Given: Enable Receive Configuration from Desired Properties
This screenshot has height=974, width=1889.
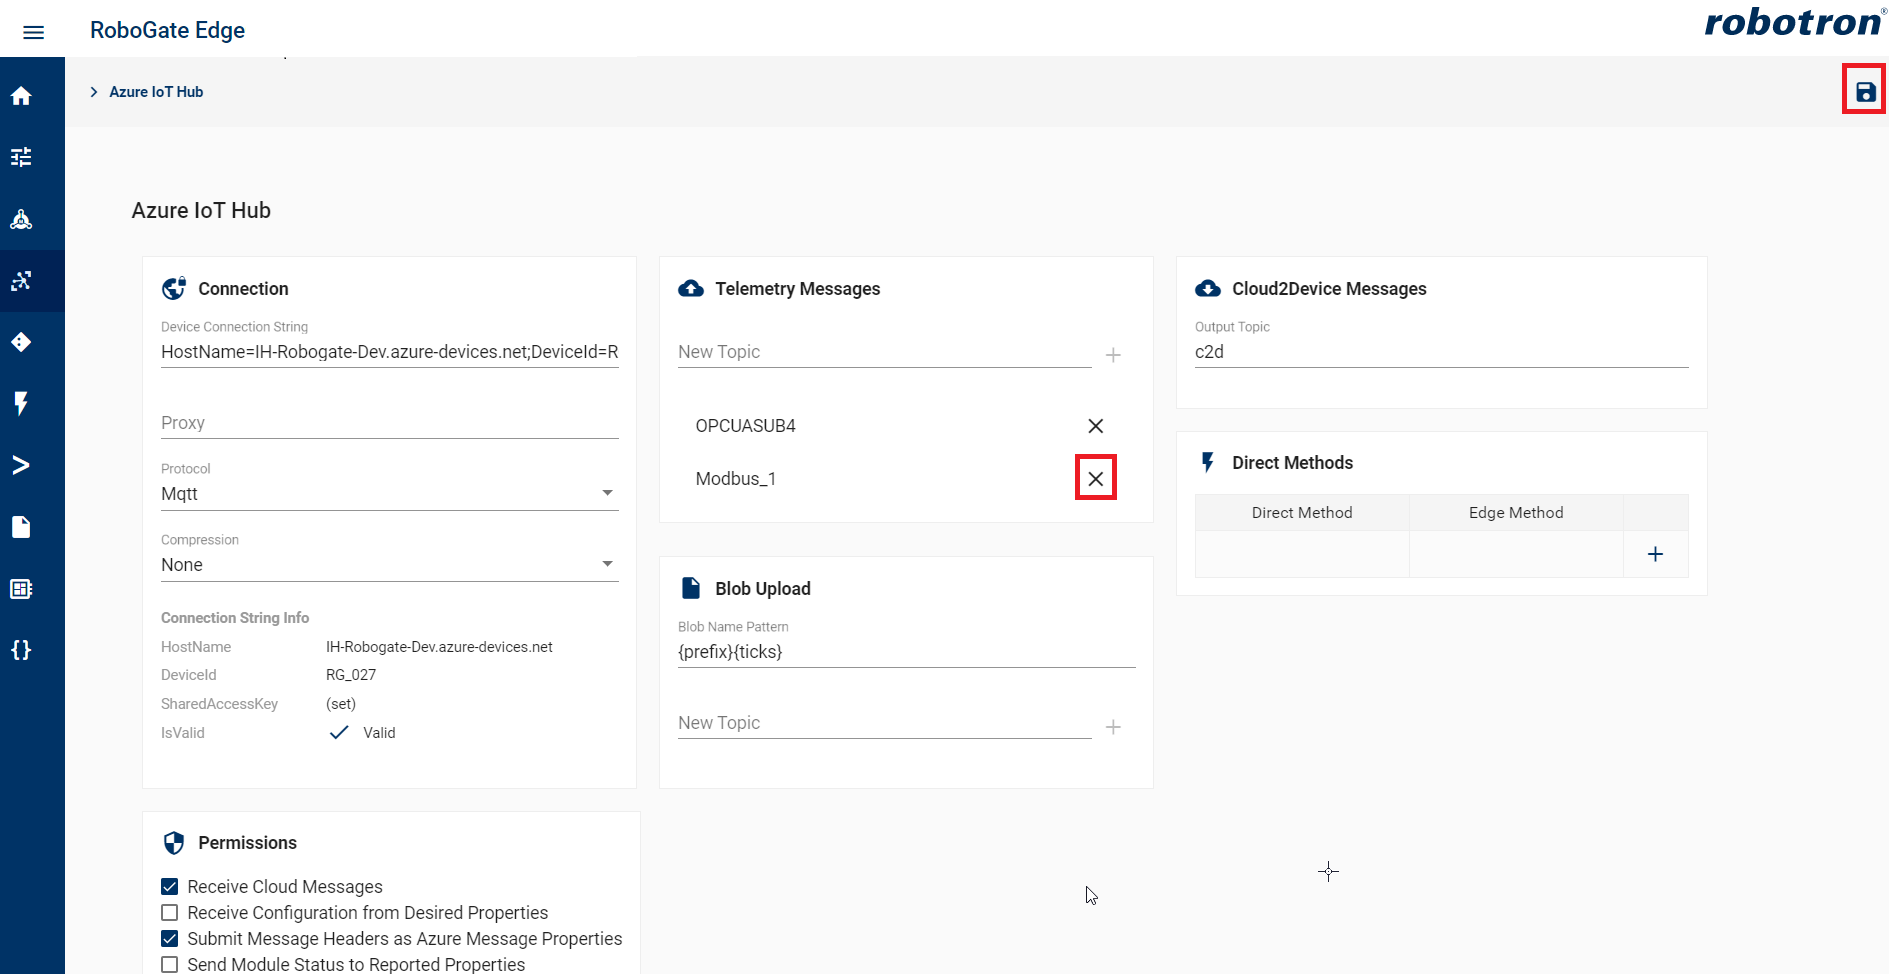Looking at the screenshot, I should (168, 912).
